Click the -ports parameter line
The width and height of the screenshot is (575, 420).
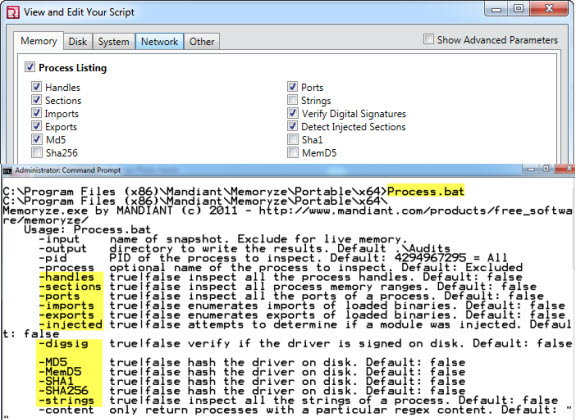pos(292,296)
